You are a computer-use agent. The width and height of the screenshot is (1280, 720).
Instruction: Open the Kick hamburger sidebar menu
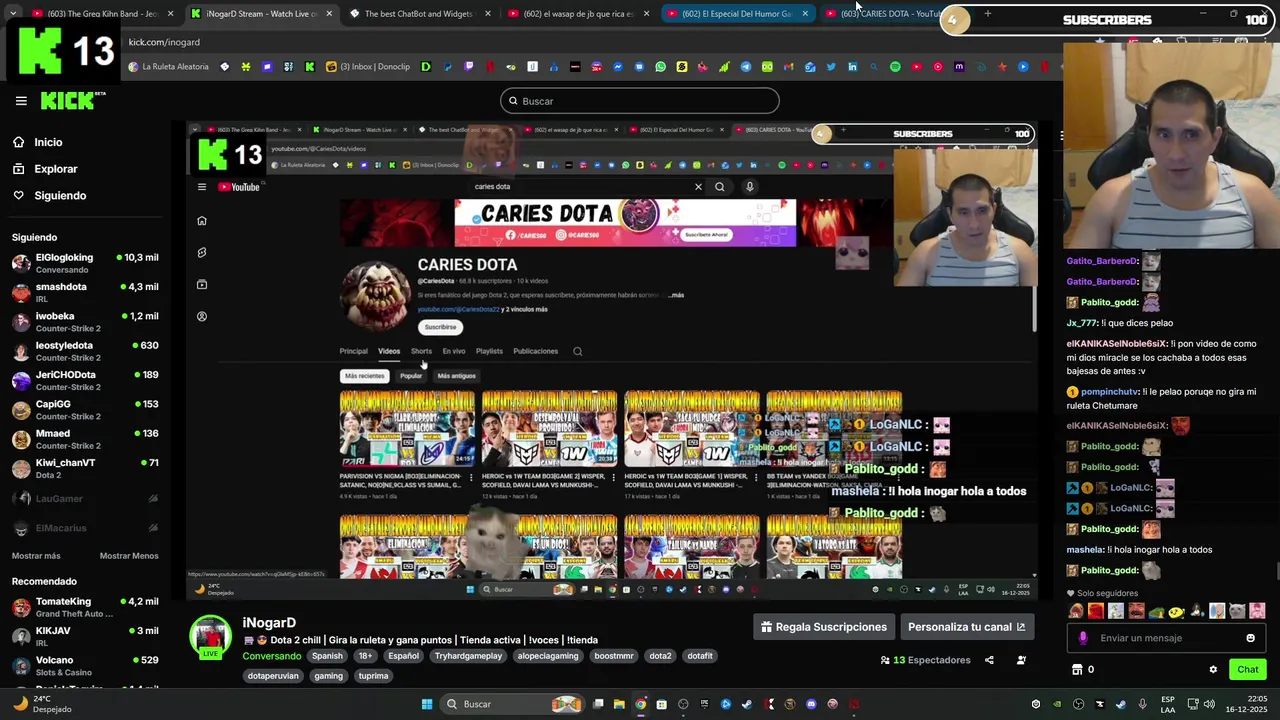(21, 101)
